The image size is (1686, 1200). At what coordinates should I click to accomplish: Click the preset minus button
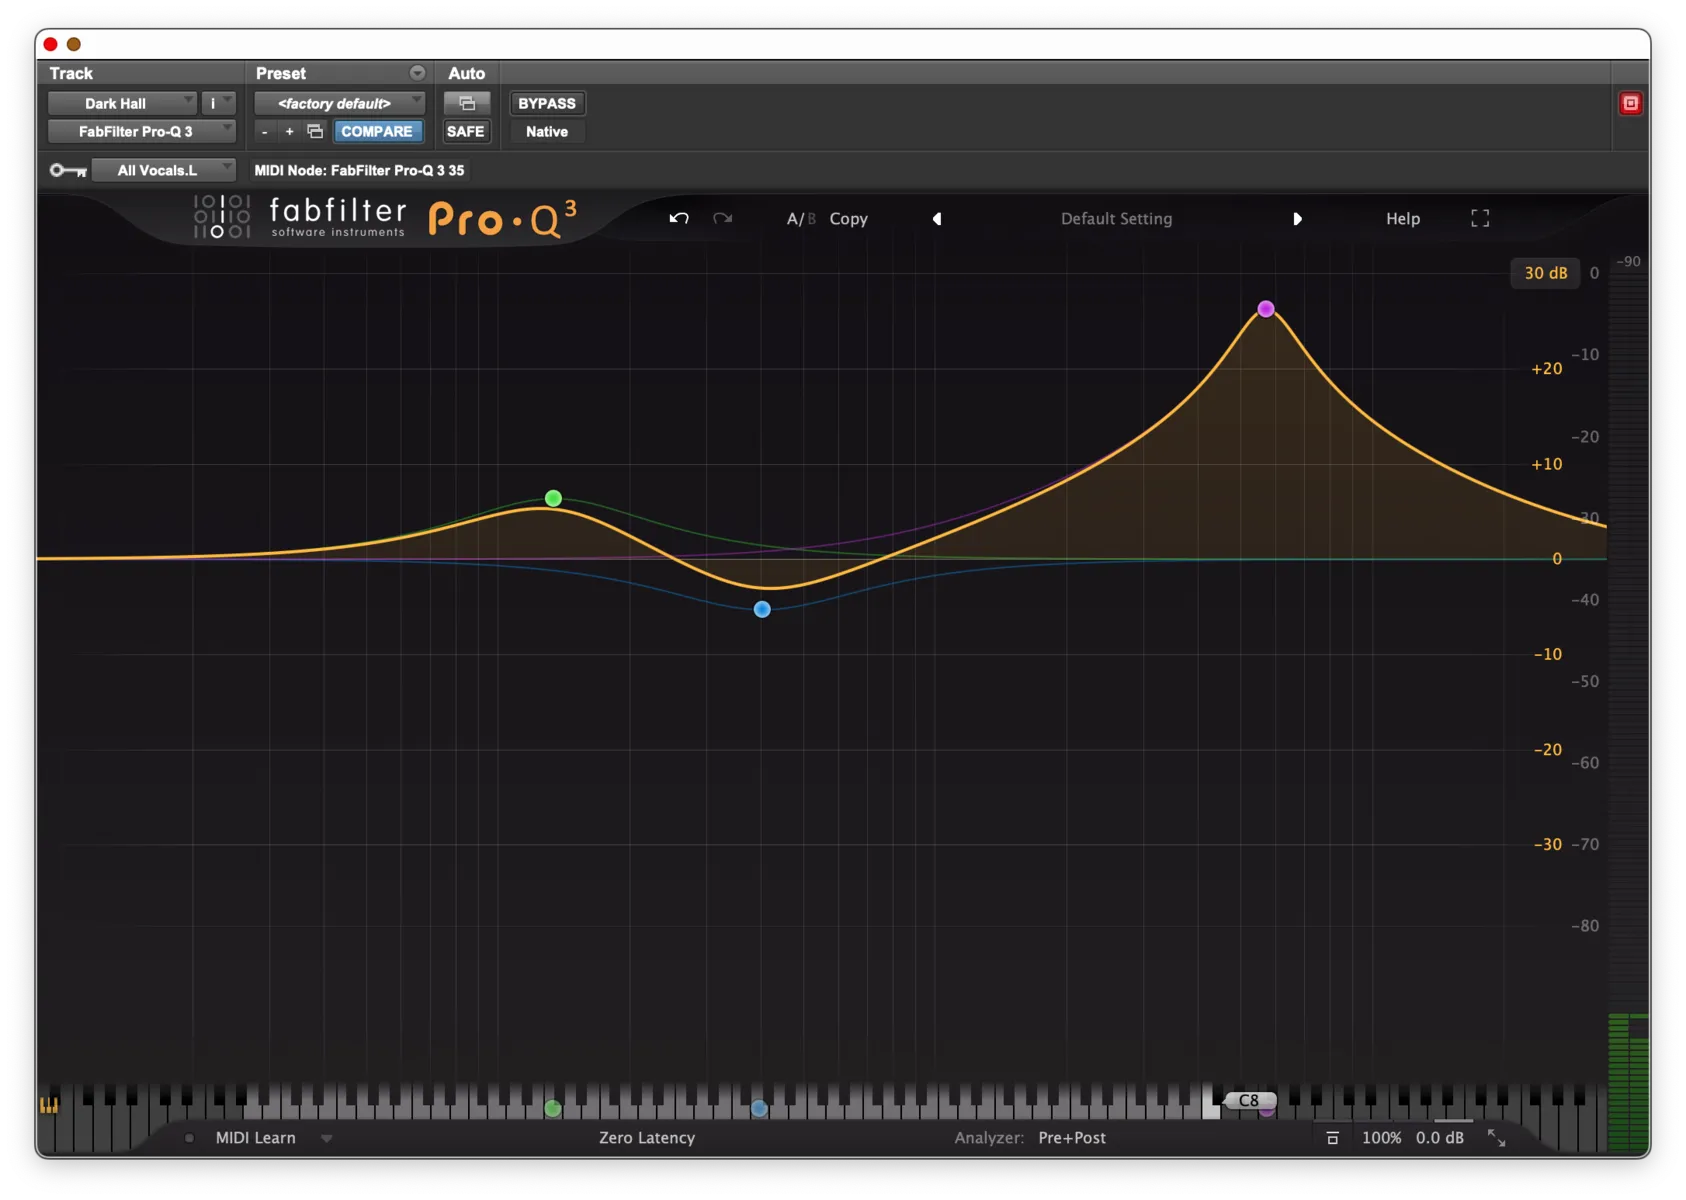click(264, 131)
